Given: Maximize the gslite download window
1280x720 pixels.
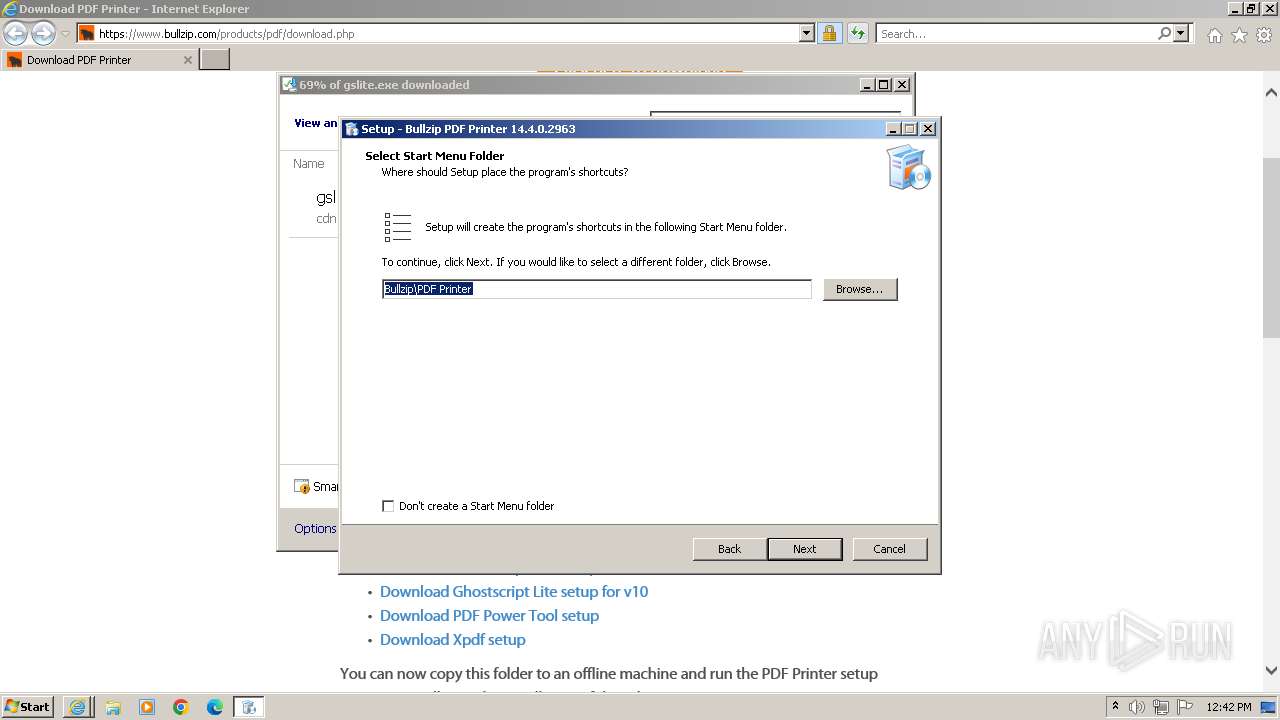Looking at the screenshot, I should tap(884, 85).
